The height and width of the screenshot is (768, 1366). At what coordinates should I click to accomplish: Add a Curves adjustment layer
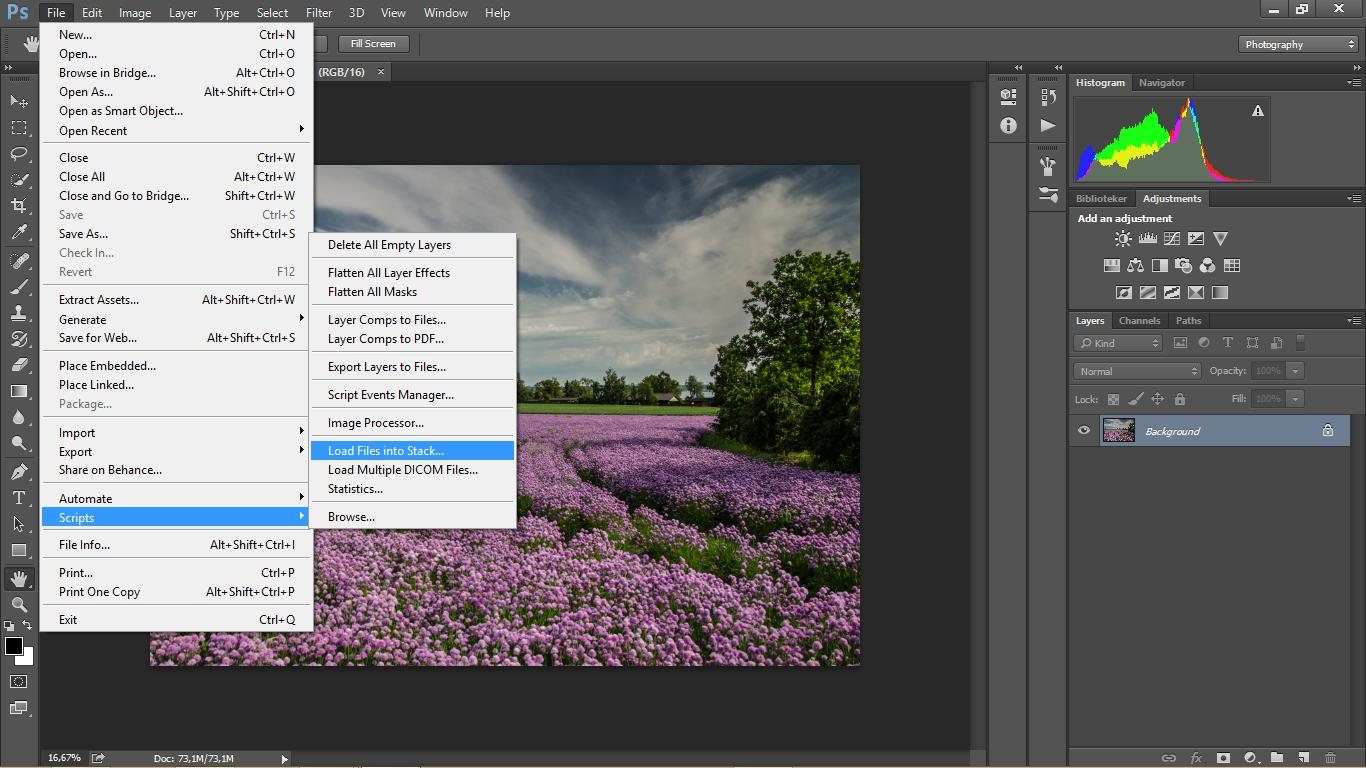(x=1171, y=239)
